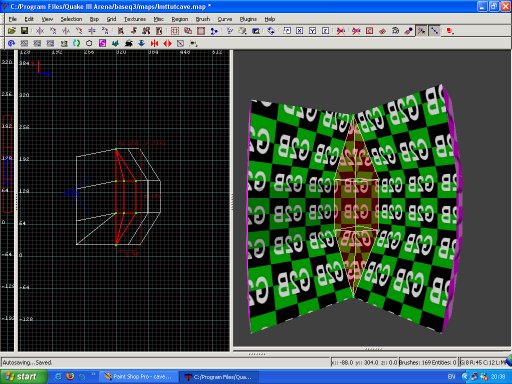Image resolution: width=512 pixels, height=384 pixels.
Task: Click the Select Partial Tall icon
Action: tap(146, 31)
